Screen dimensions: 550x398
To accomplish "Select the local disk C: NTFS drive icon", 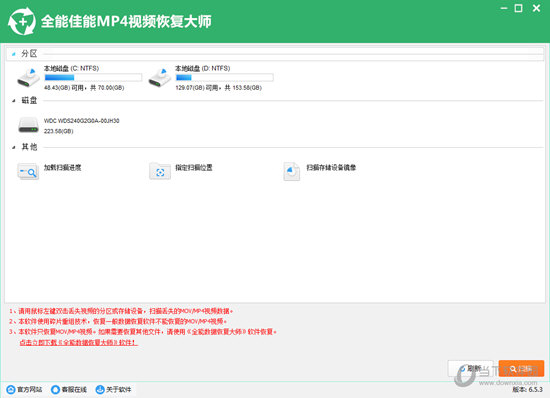I will coord(28,77).
